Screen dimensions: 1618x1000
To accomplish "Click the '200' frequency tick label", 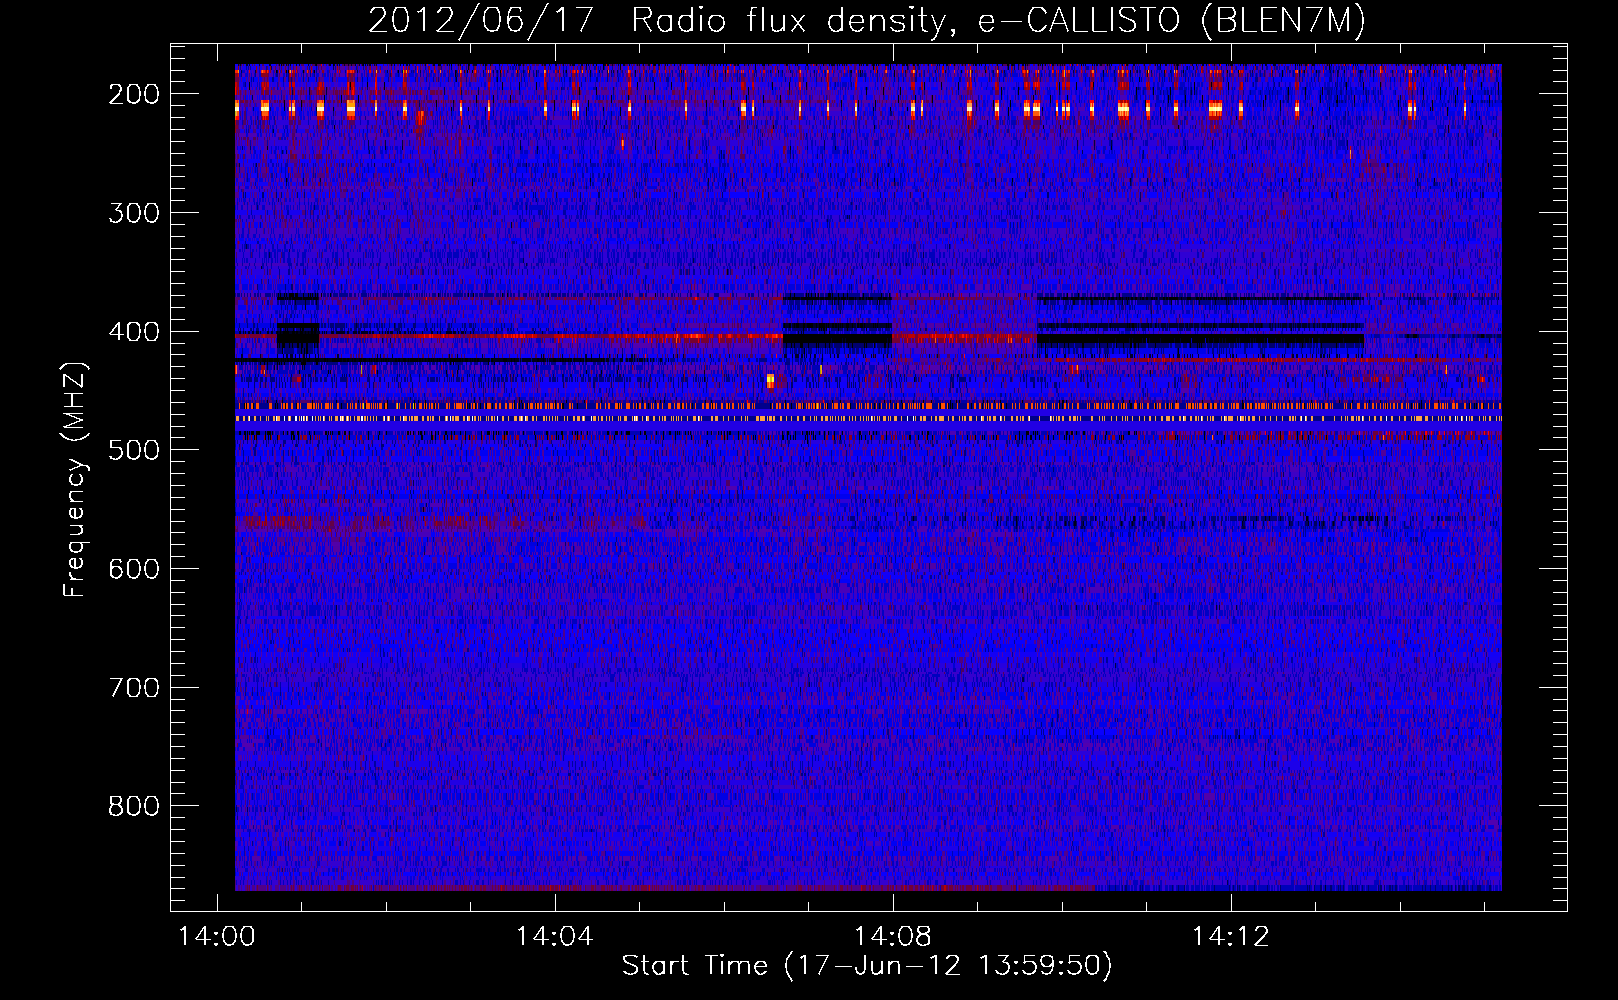I will coord(134,94).
